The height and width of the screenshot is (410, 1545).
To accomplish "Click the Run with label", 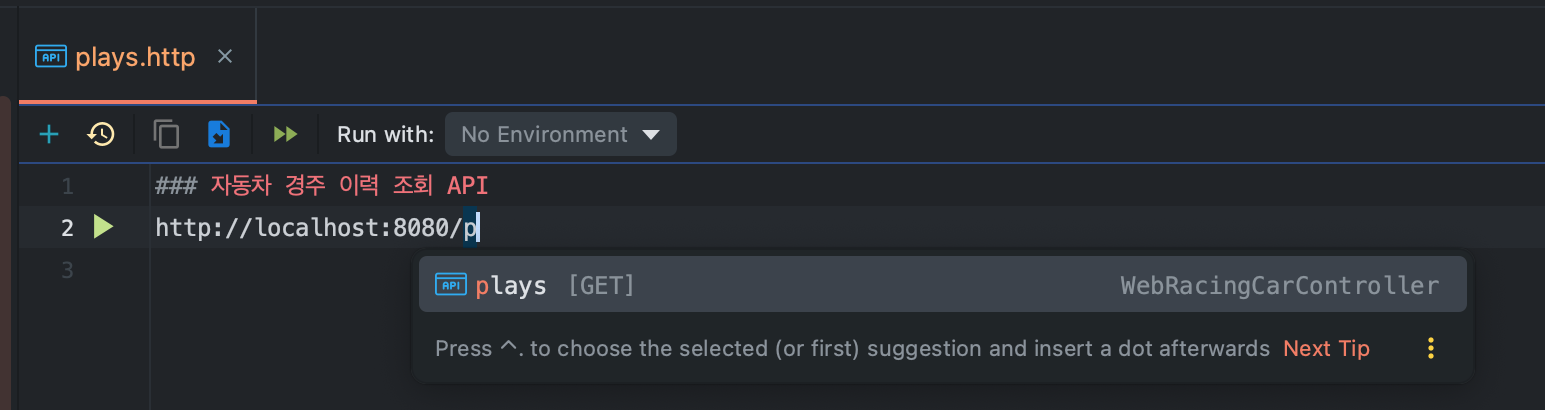I will [x=385, y=134].
